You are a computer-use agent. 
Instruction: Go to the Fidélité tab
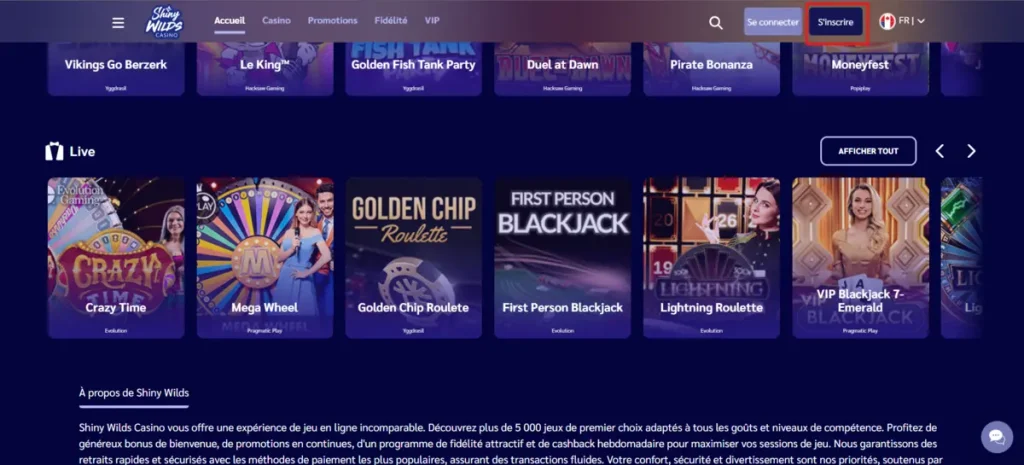391,20
